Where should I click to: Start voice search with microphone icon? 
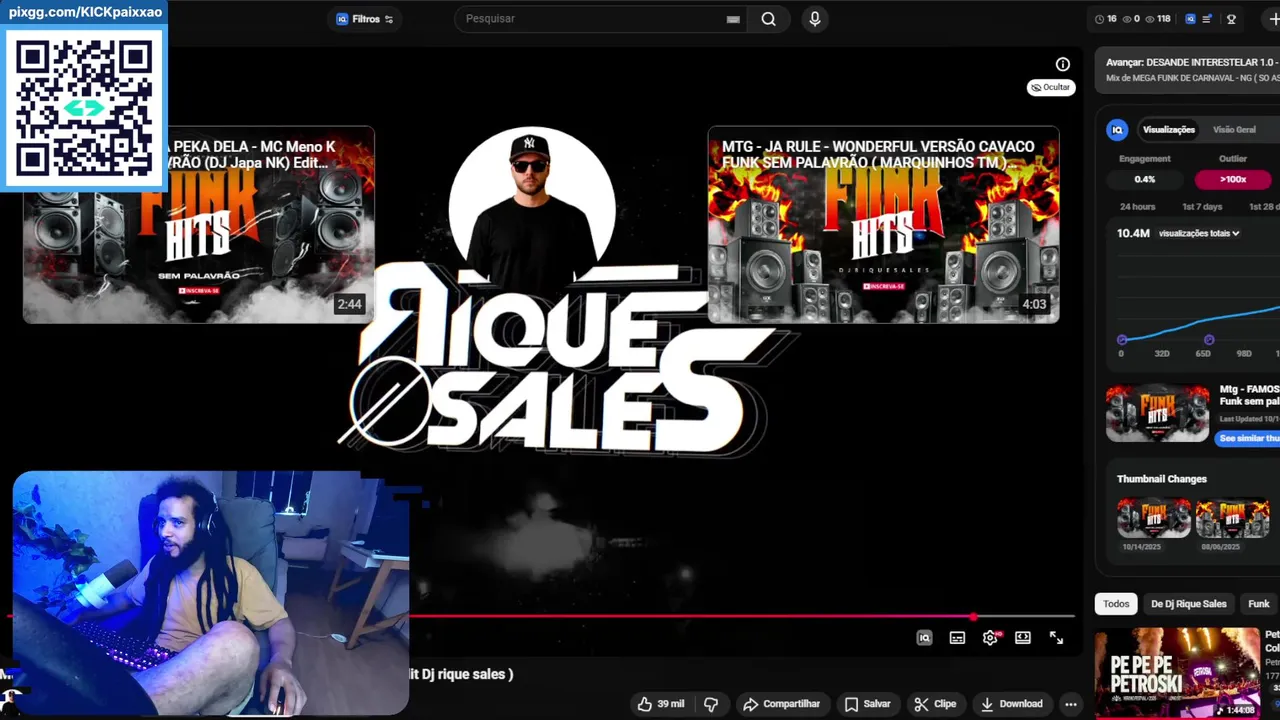815,19
